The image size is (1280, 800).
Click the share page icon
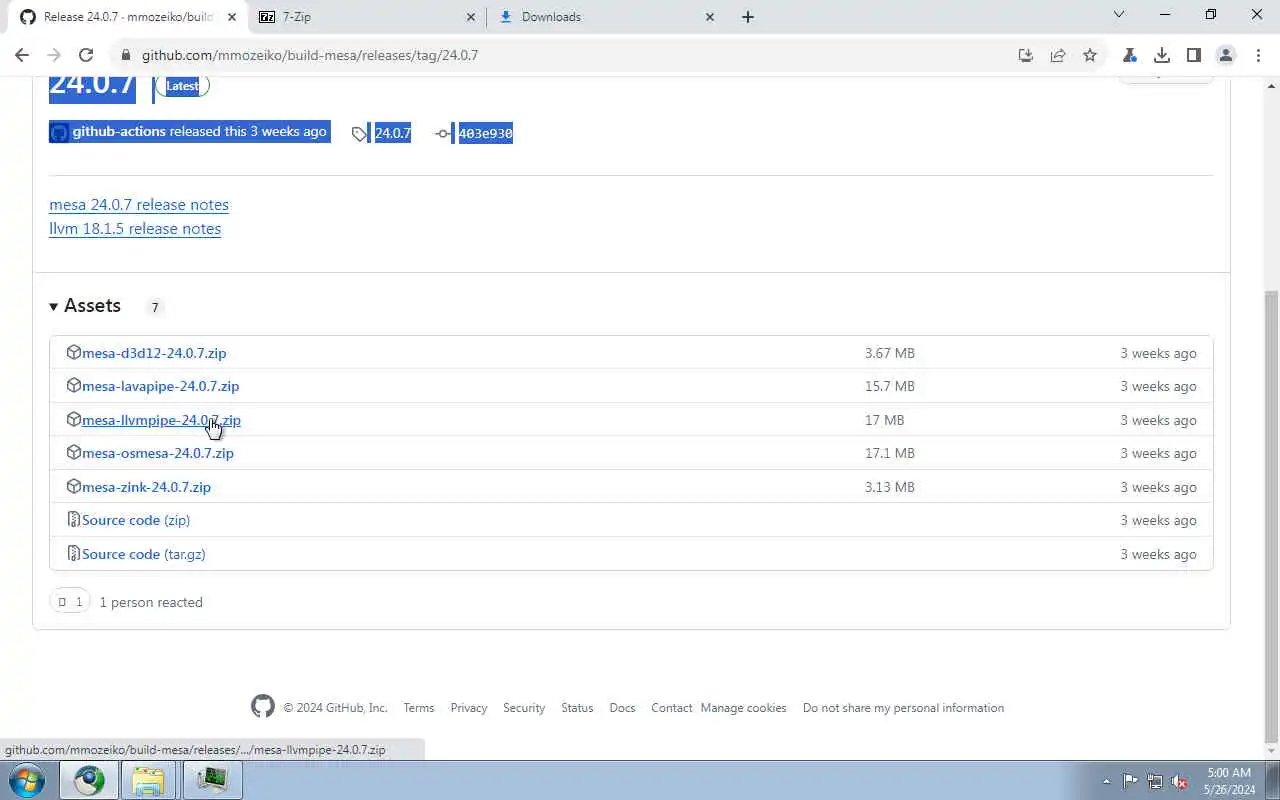point(1058,55)
